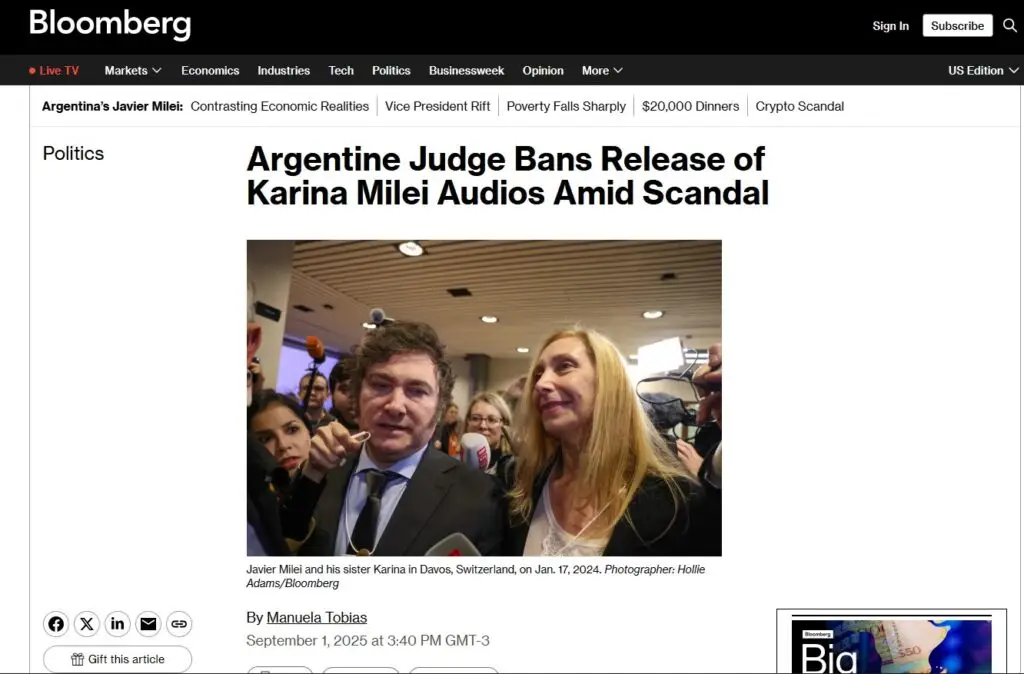This screenshot has height=674, width=1024.
Task: Share article via email icon
Action: tap(148, 624)
